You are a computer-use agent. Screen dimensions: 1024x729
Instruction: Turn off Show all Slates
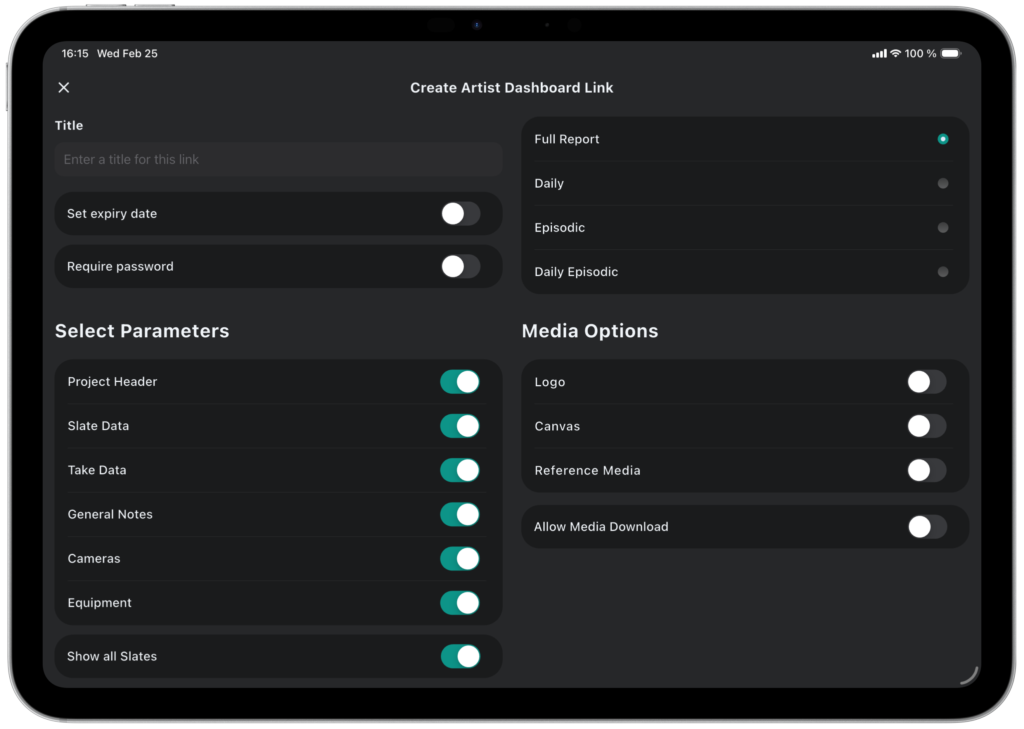pyautogui.click(x=460, y=657)
